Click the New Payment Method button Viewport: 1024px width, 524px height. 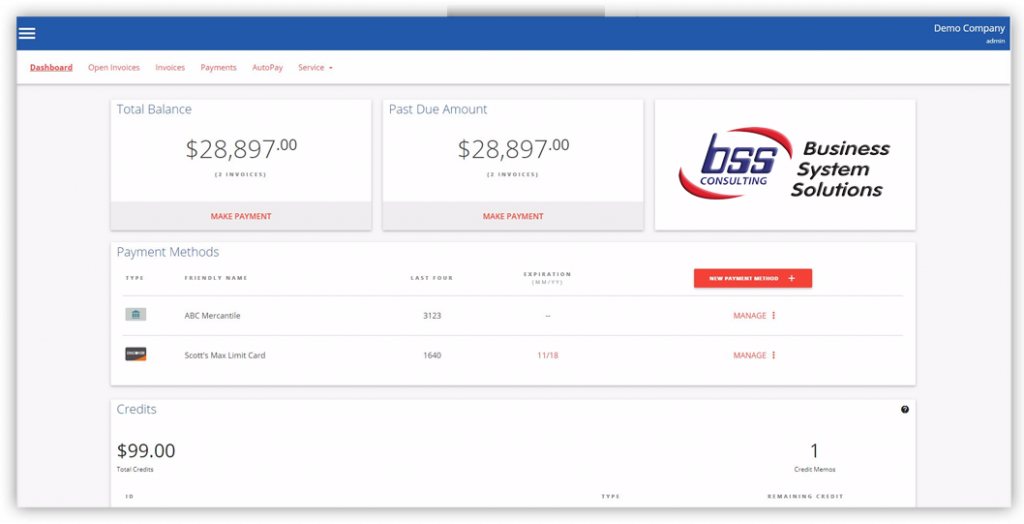752,278
